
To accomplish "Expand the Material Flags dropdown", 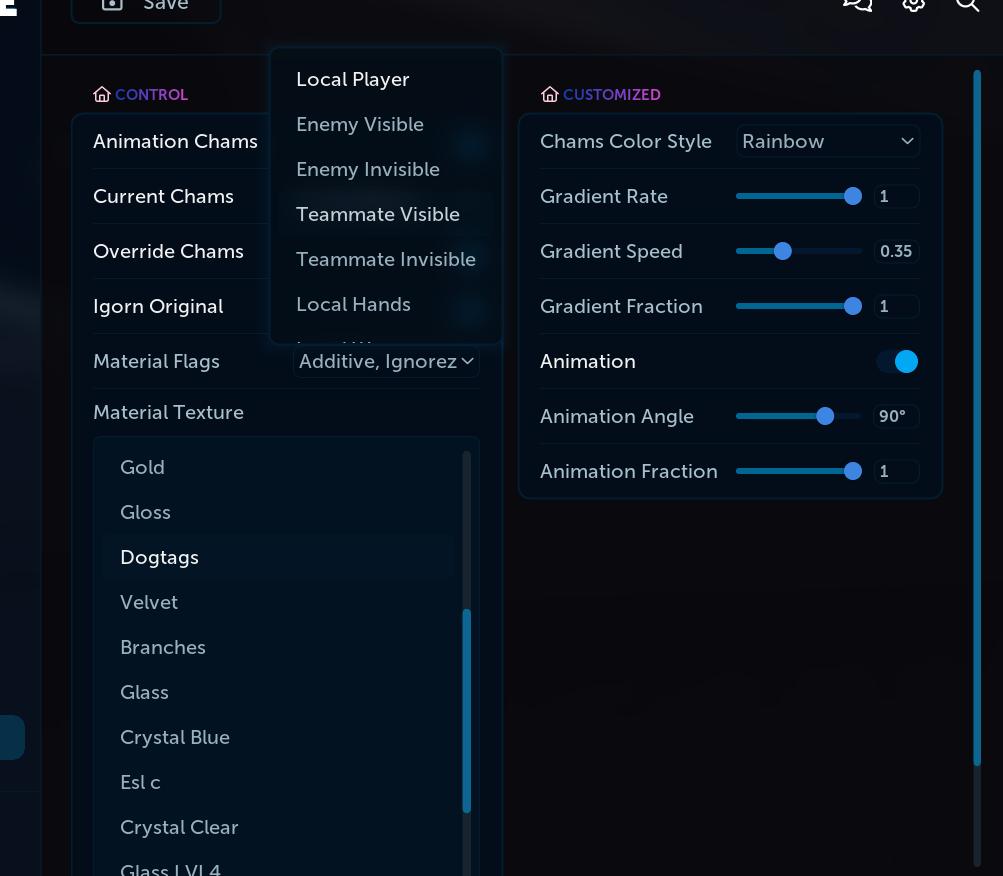I will tap(386, 361).
